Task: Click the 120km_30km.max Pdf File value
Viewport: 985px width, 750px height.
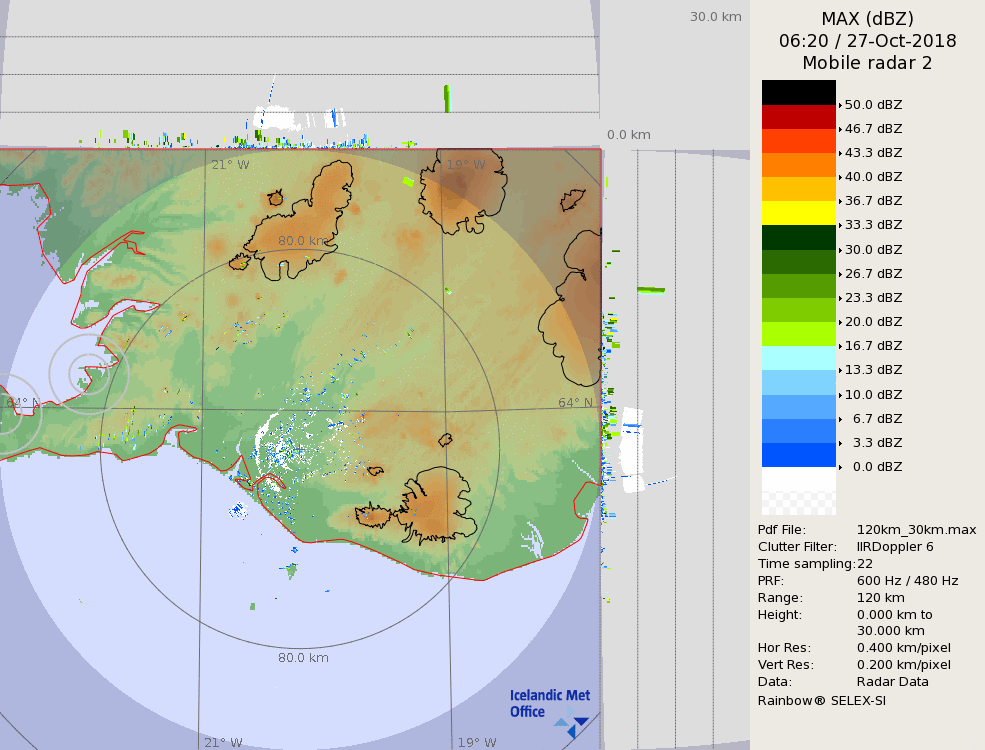Action: pos(916,530)
